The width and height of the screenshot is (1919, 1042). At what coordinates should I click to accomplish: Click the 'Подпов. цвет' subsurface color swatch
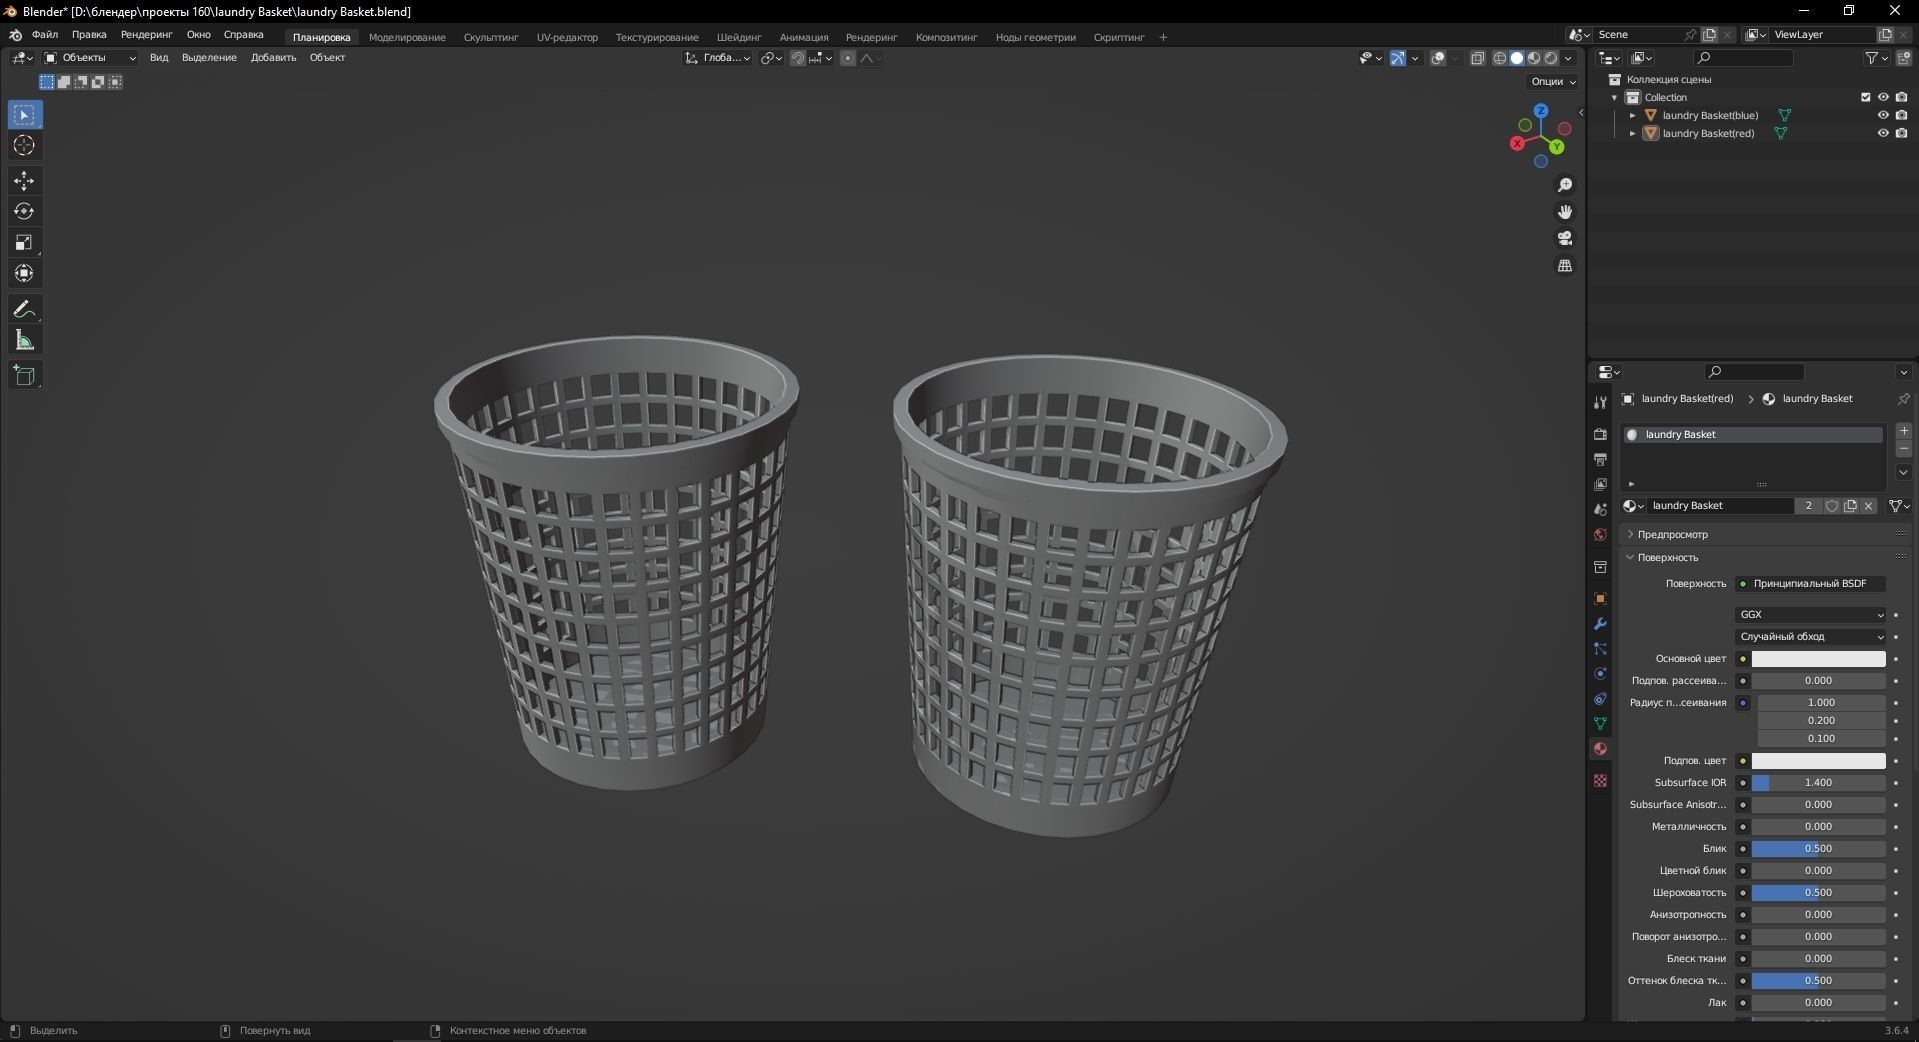(x=1818, y=761)
